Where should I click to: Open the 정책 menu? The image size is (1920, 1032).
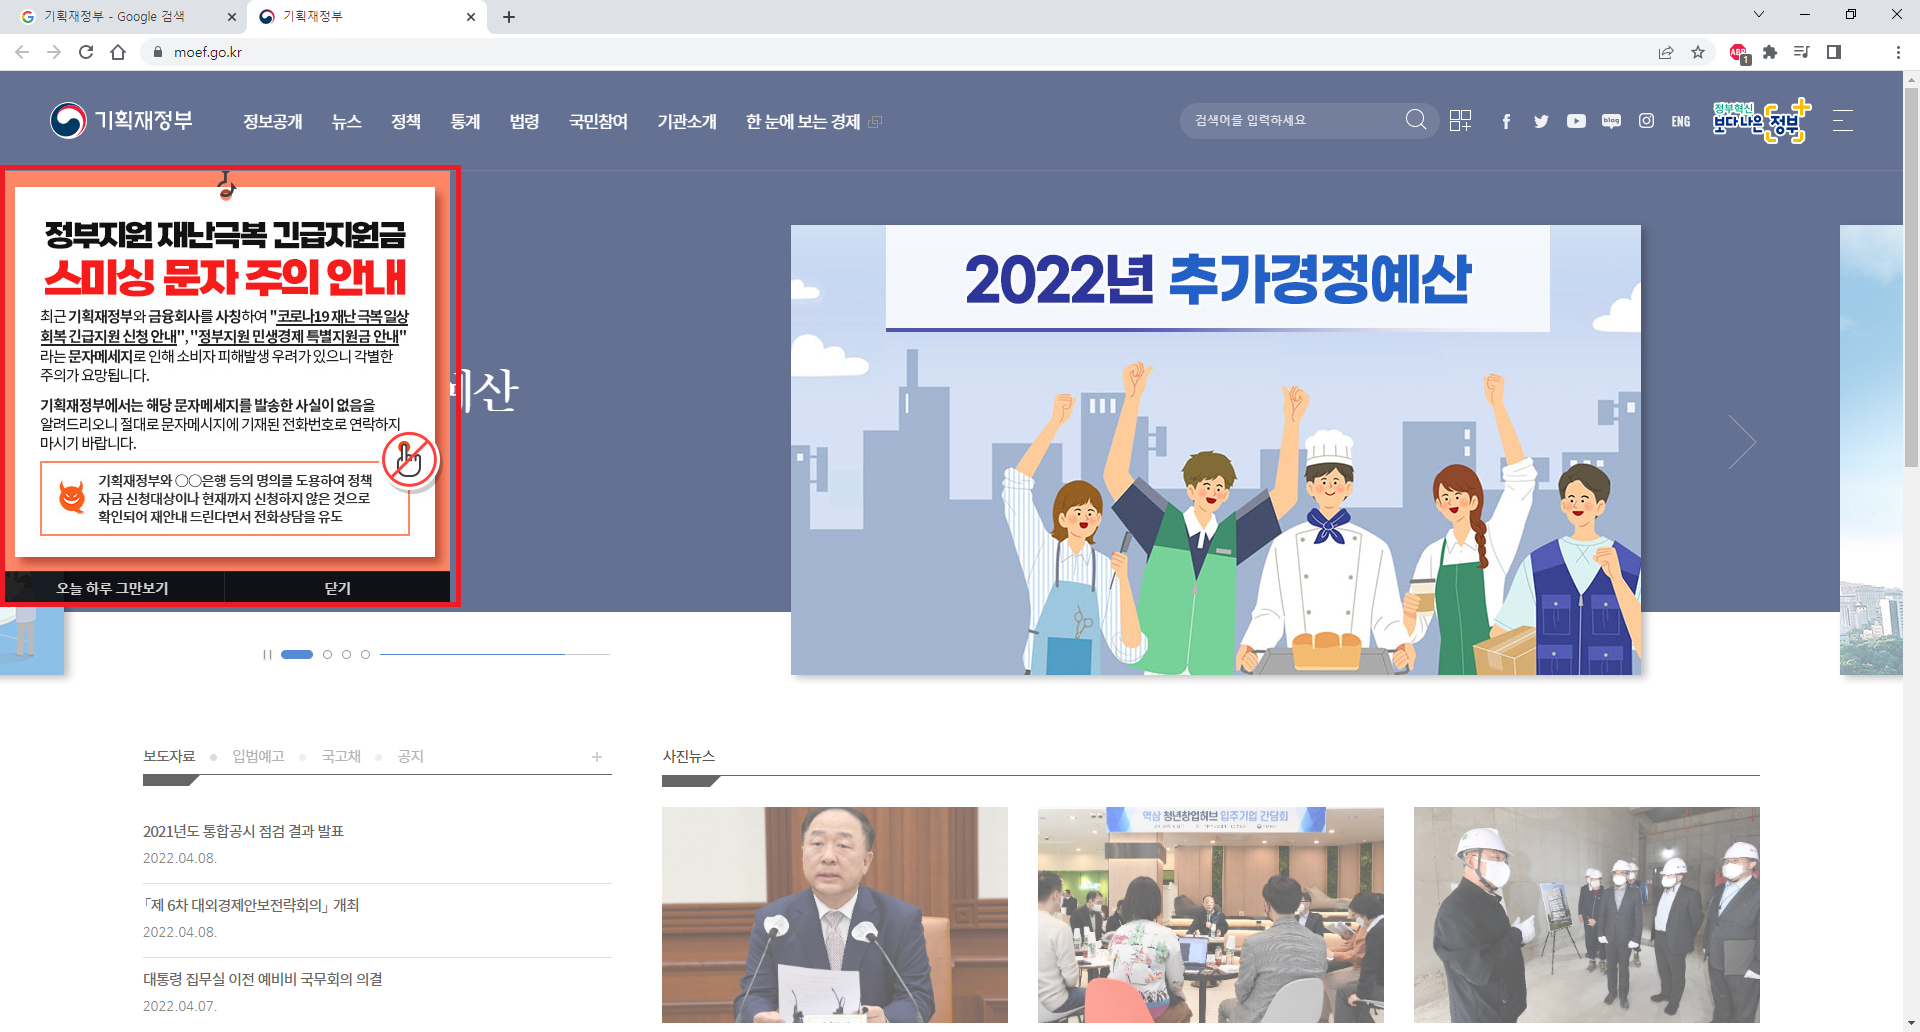click(406, 121)
